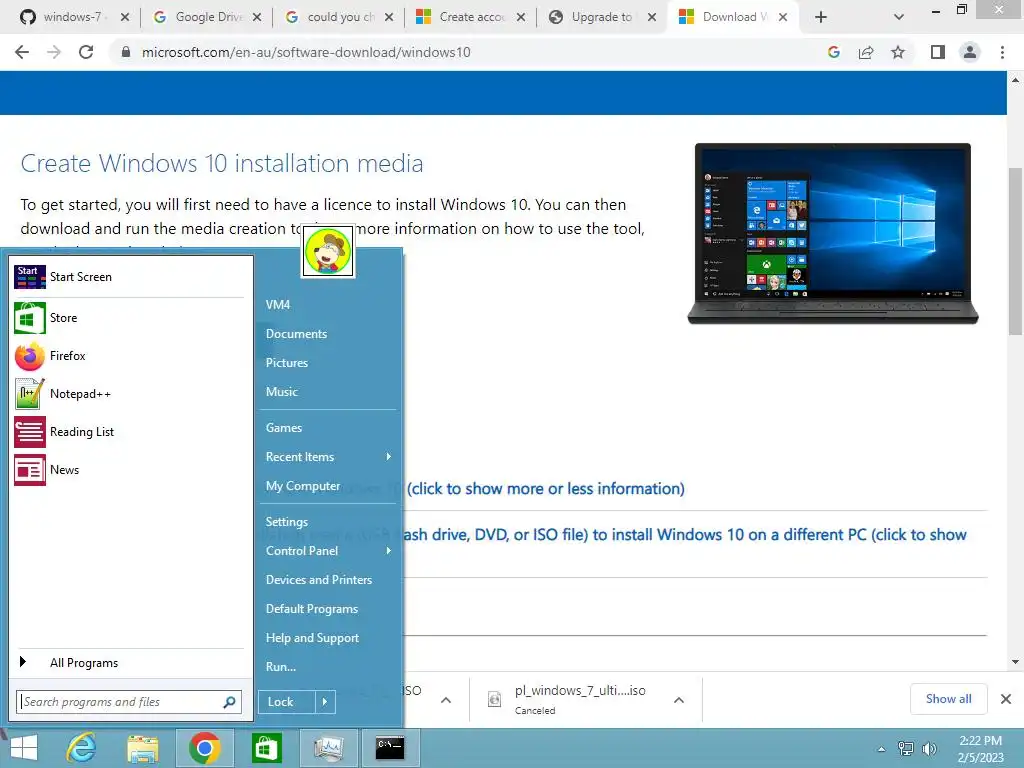Viewport: 1024px width, 768px height.
Task: Open the Start Screen icon in Start menu
Action: coord(30,277)
